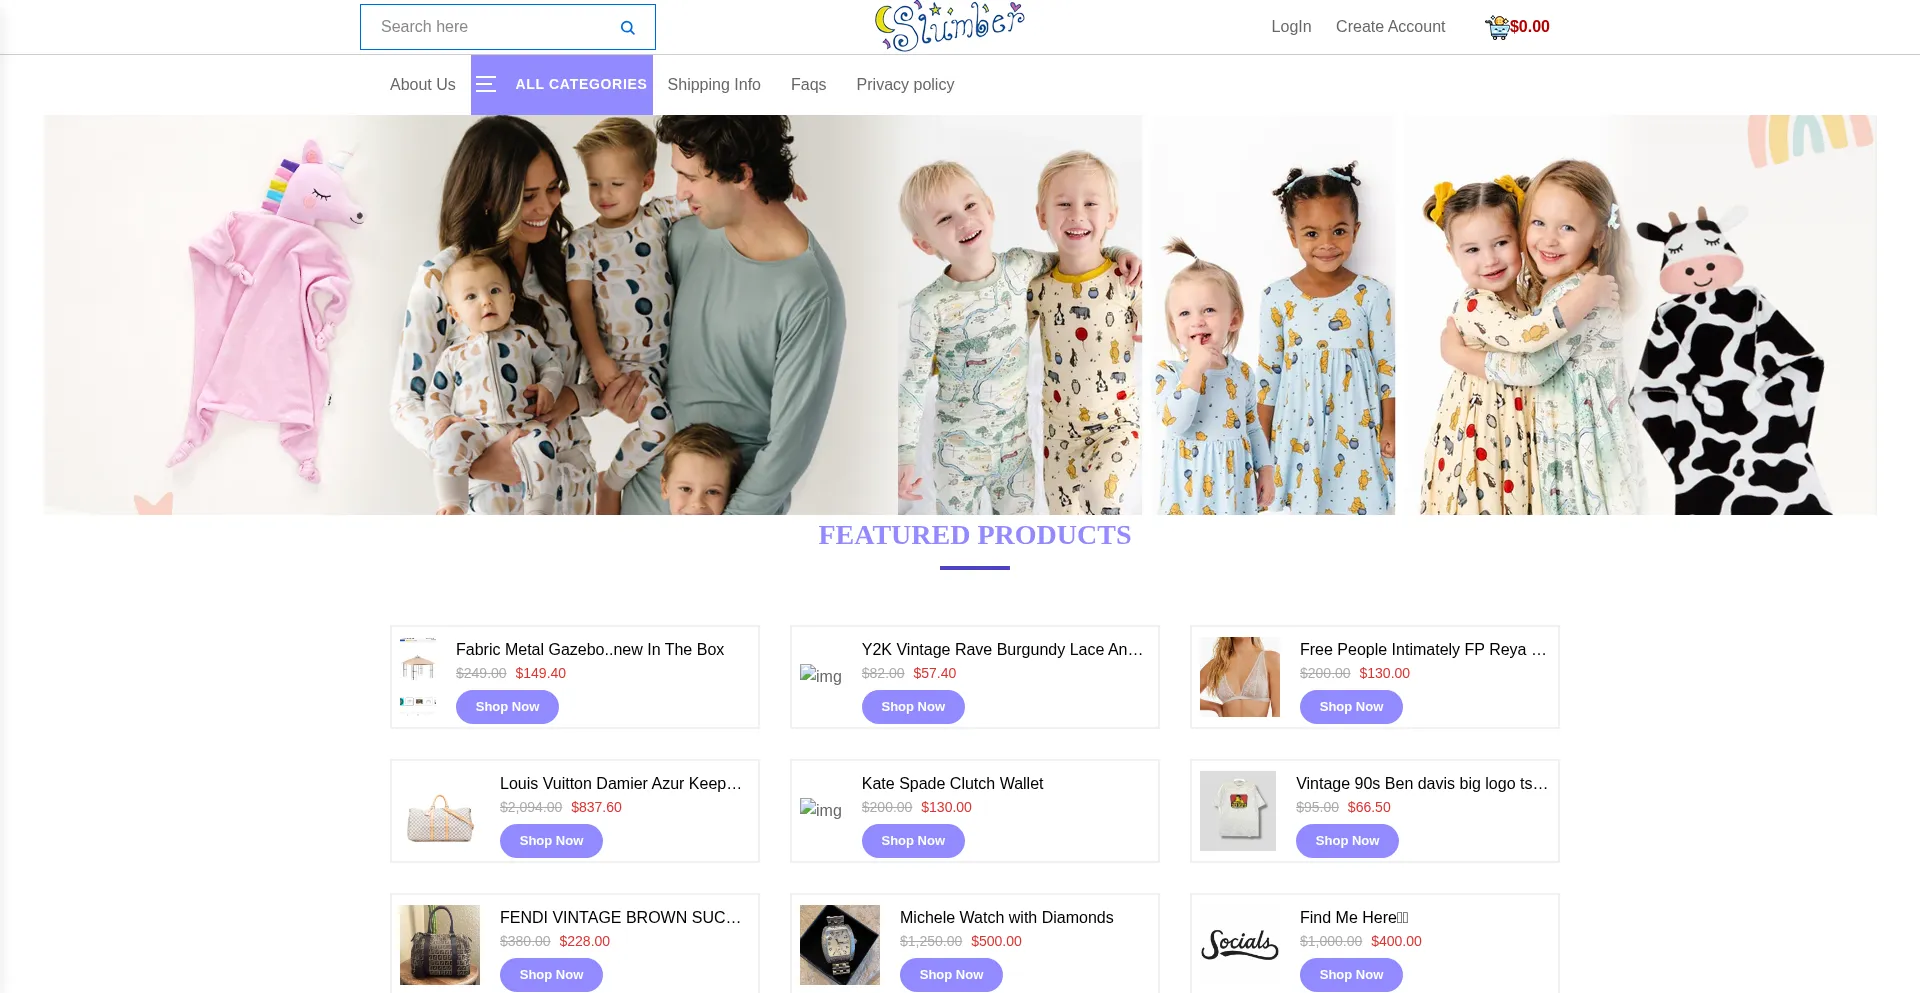Shop Now for Fabric Metal Gazebo

tap(507, 707)
